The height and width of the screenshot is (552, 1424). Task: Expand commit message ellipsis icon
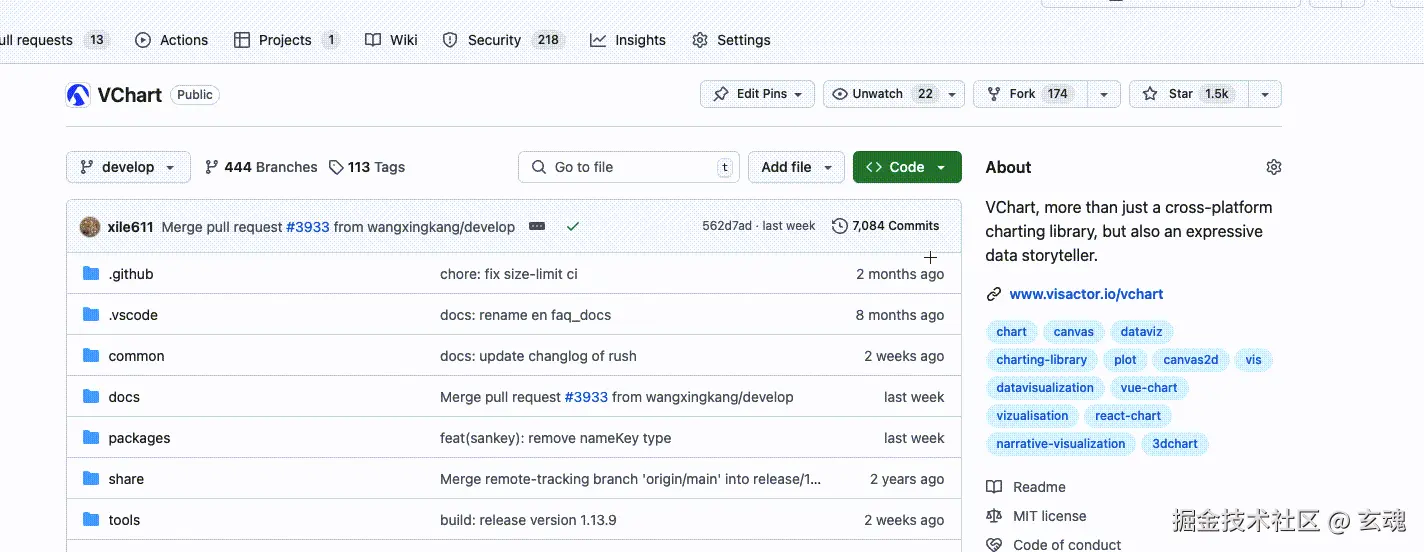tap(537, 227)
